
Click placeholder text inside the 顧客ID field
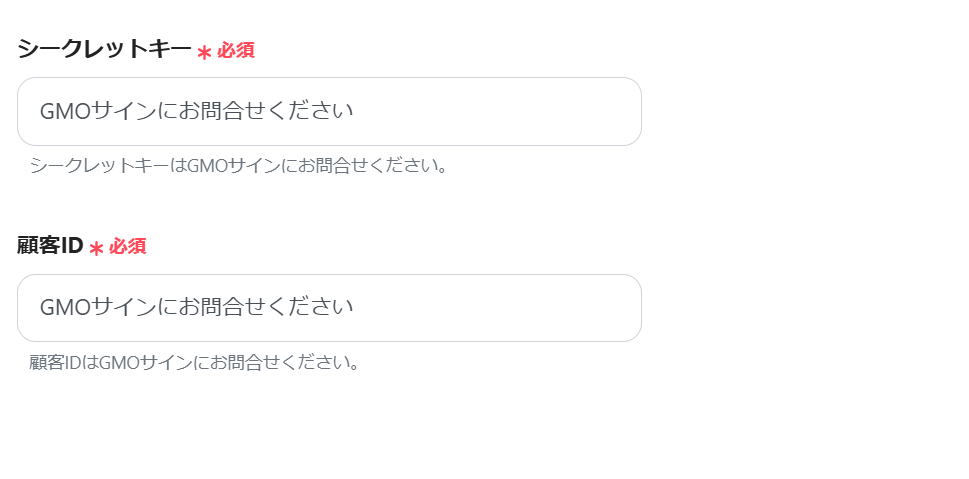tap(197, 308)
